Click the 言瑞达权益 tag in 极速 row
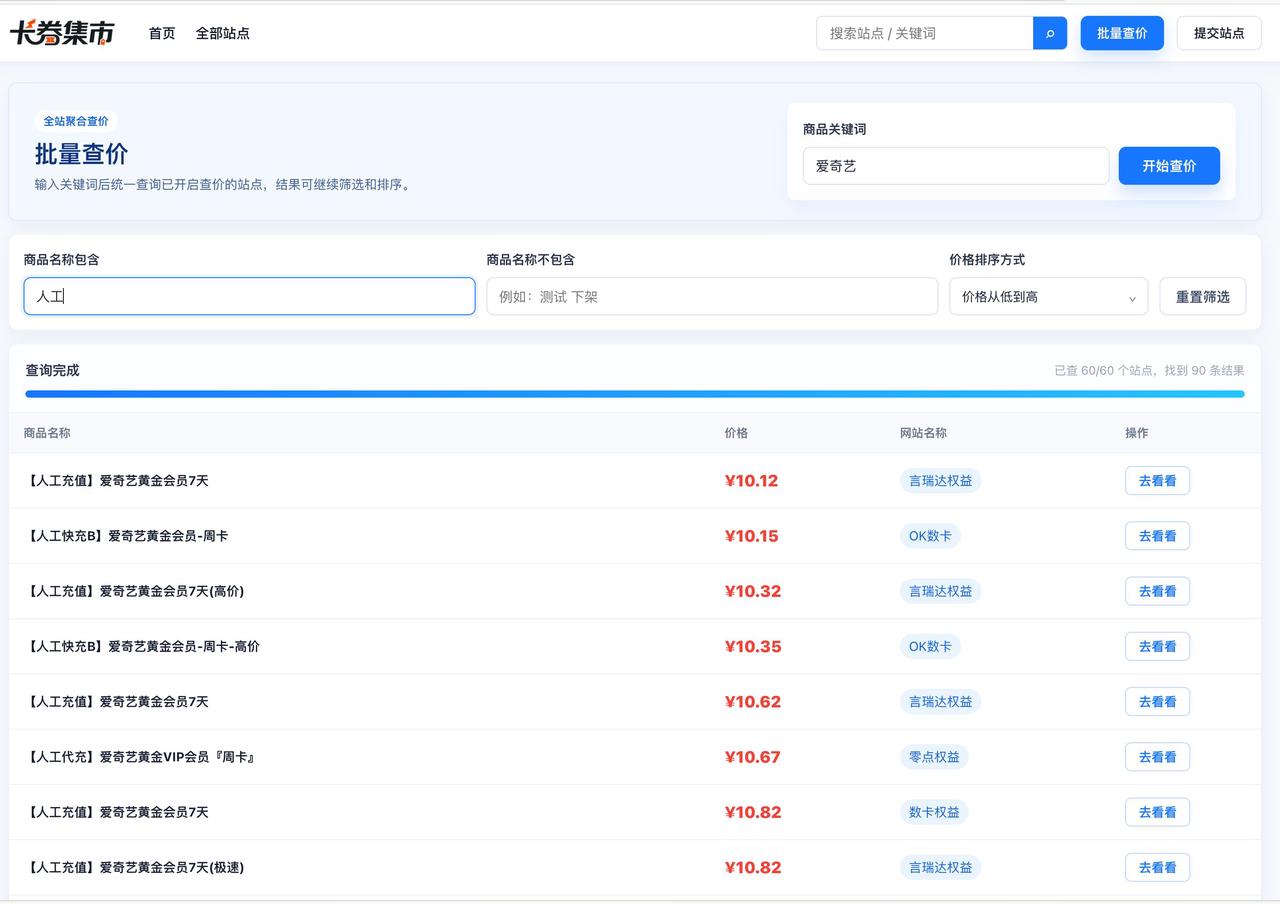The height and width of the screenshot is (904, 1280). pyautogui.click(x=940, y=867)
